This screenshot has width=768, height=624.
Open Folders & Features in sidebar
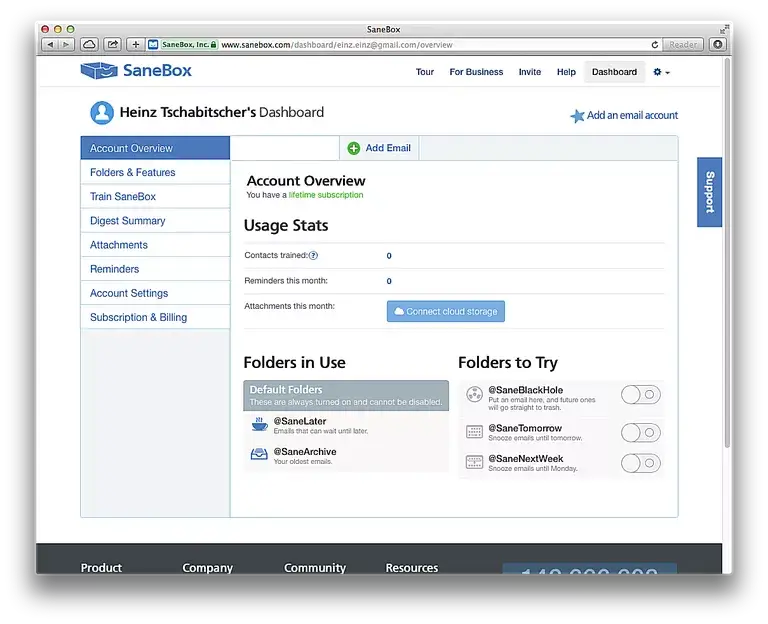point(155,172)
